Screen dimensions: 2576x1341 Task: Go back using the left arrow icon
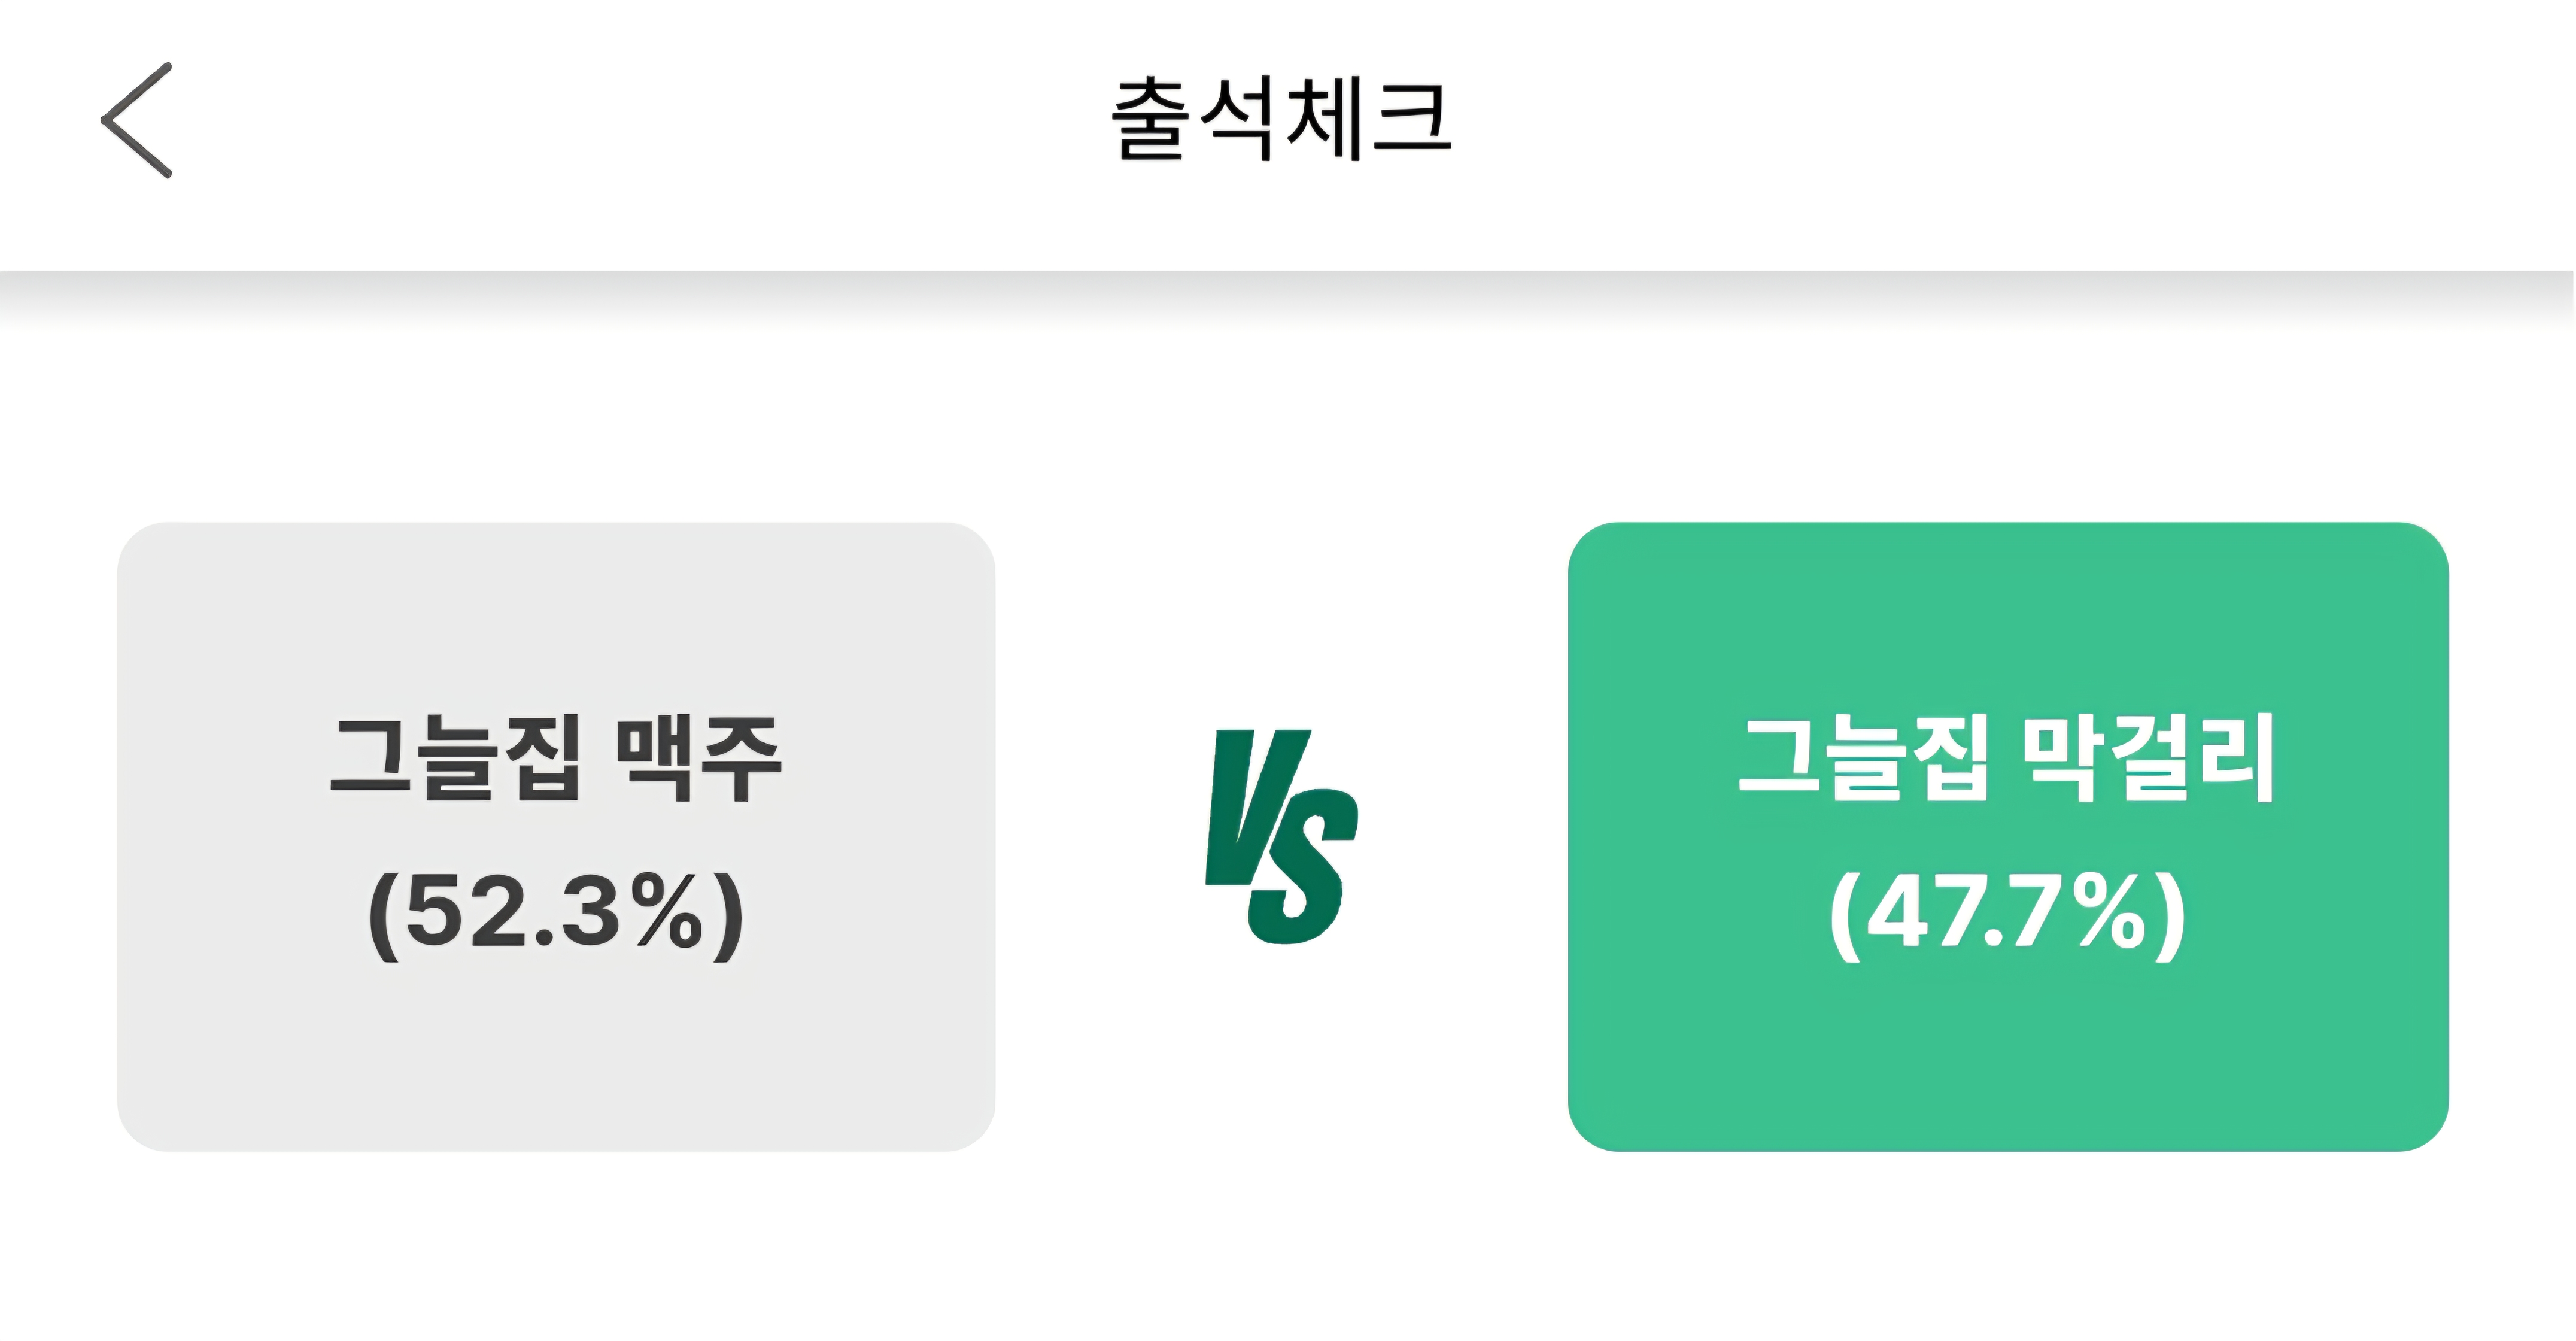click(137, 120)
